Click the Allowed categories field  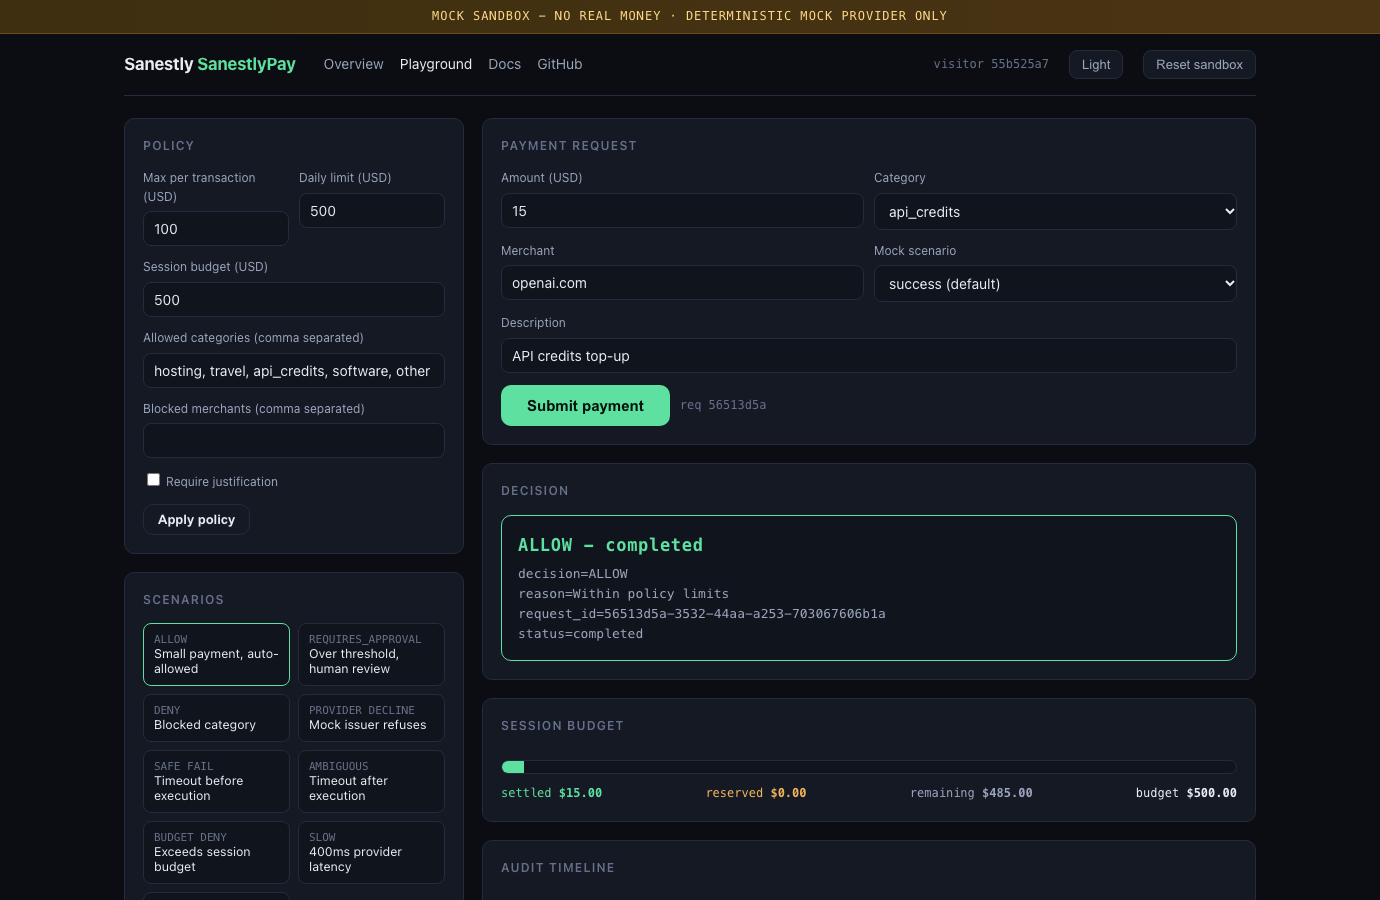294,371
